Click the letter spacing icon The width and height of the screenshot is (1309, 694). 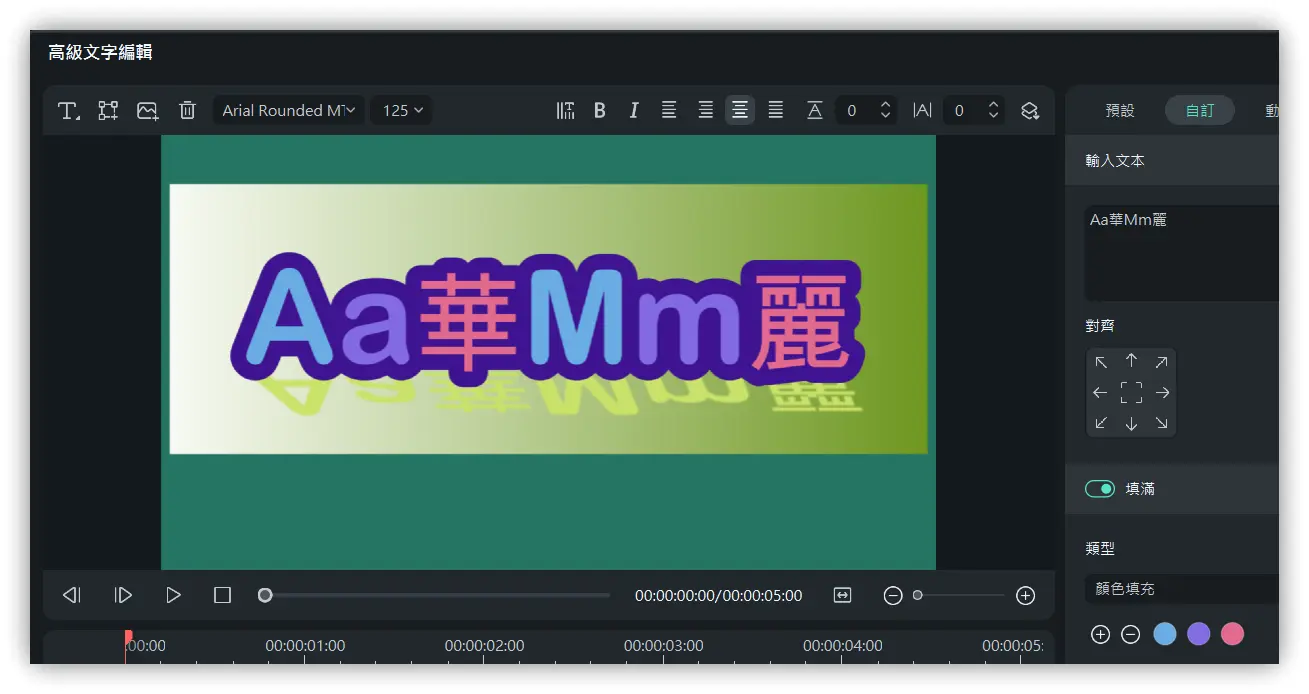pyautogui.click(x=921, y=110)
